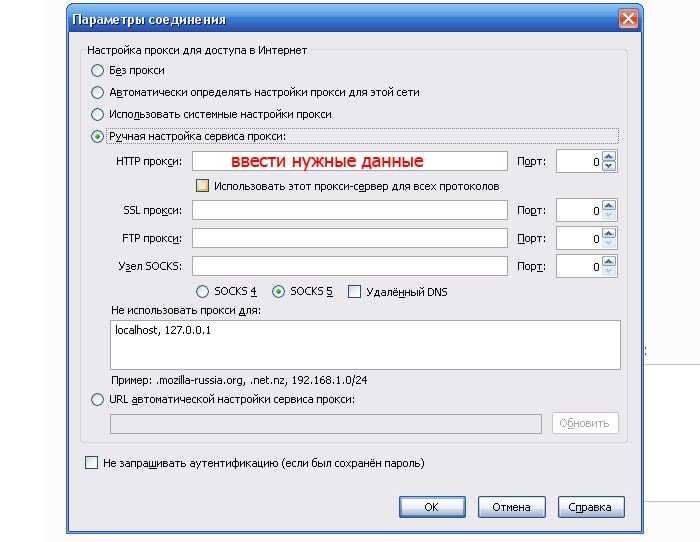
Task: Click the SSL proxy port number field
Action: pos(579,211)
